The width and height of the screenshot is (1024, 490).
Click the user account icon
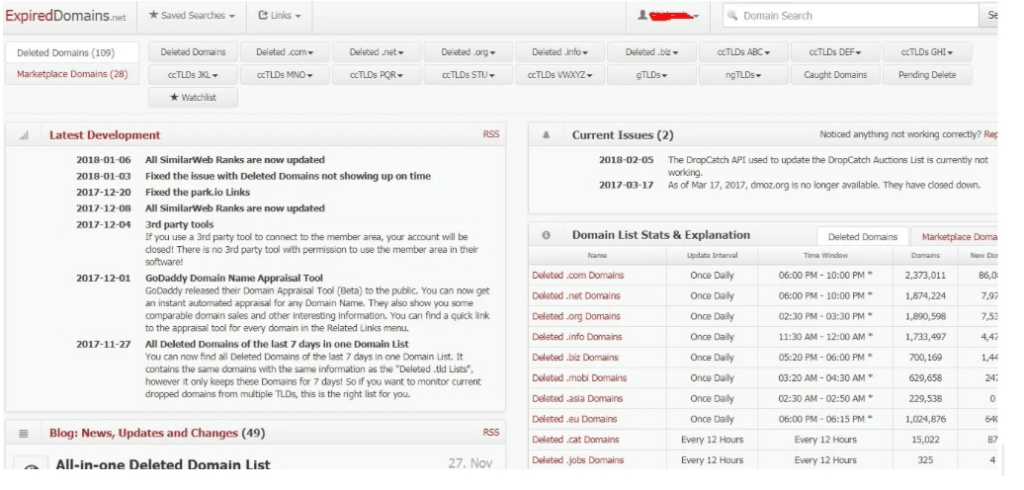pos(645,16)
